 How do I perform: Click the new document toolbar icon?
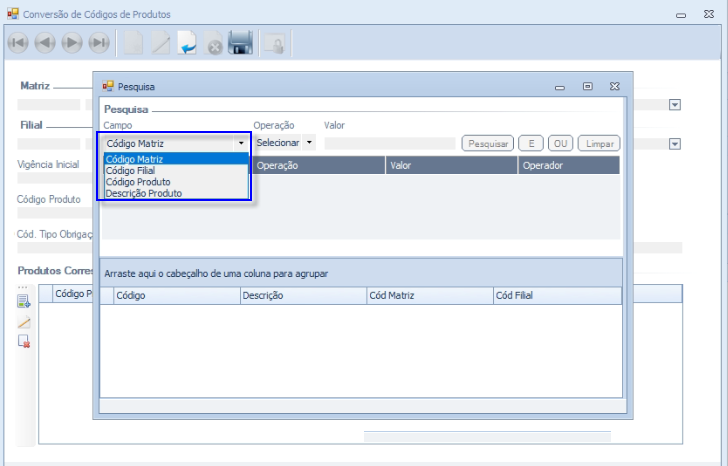(x=134, y=43)
